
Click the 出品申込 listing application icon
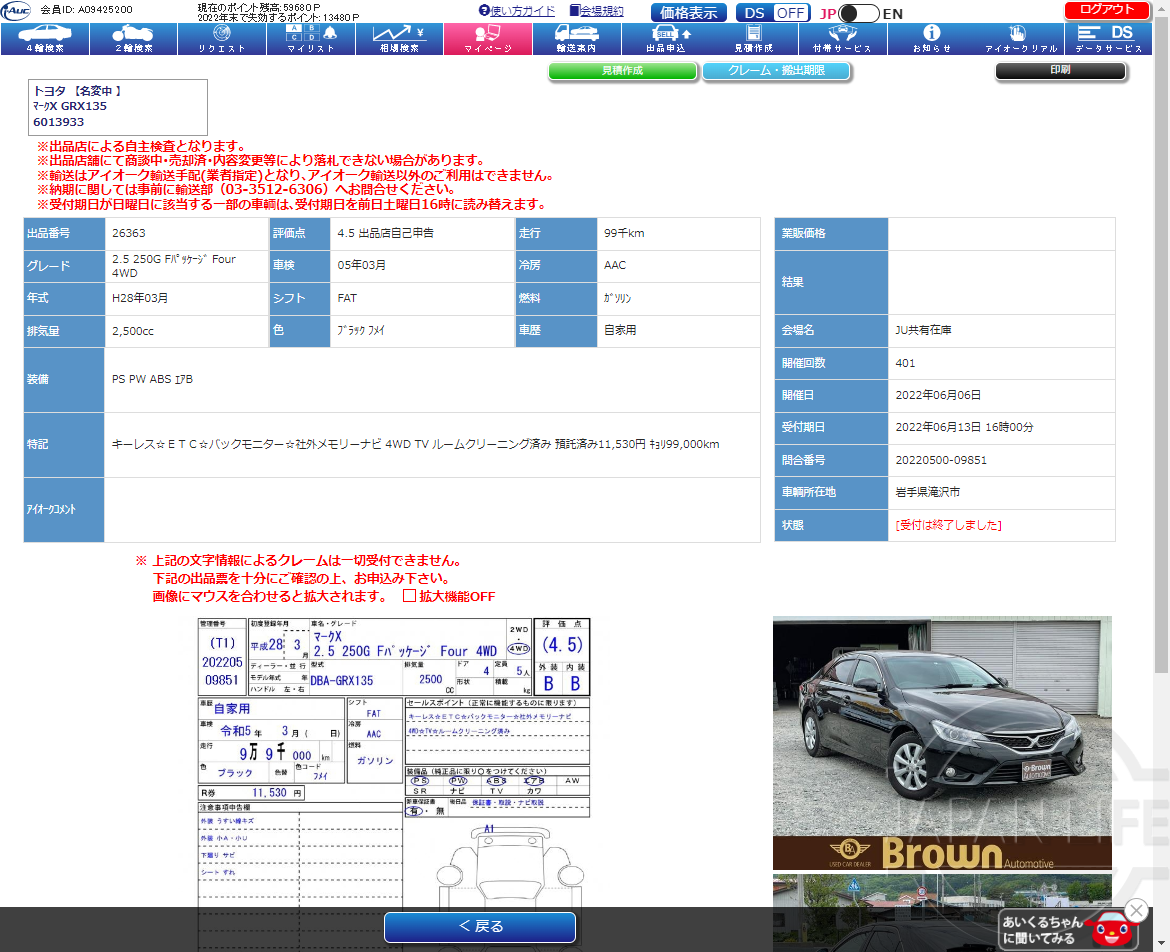pos(665,38)
